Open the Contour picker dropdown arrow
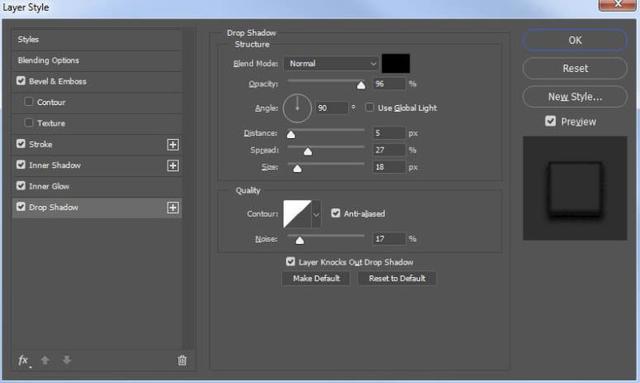Image resolution: width=640 pixels, height=383 pixels. pos(316,214)
